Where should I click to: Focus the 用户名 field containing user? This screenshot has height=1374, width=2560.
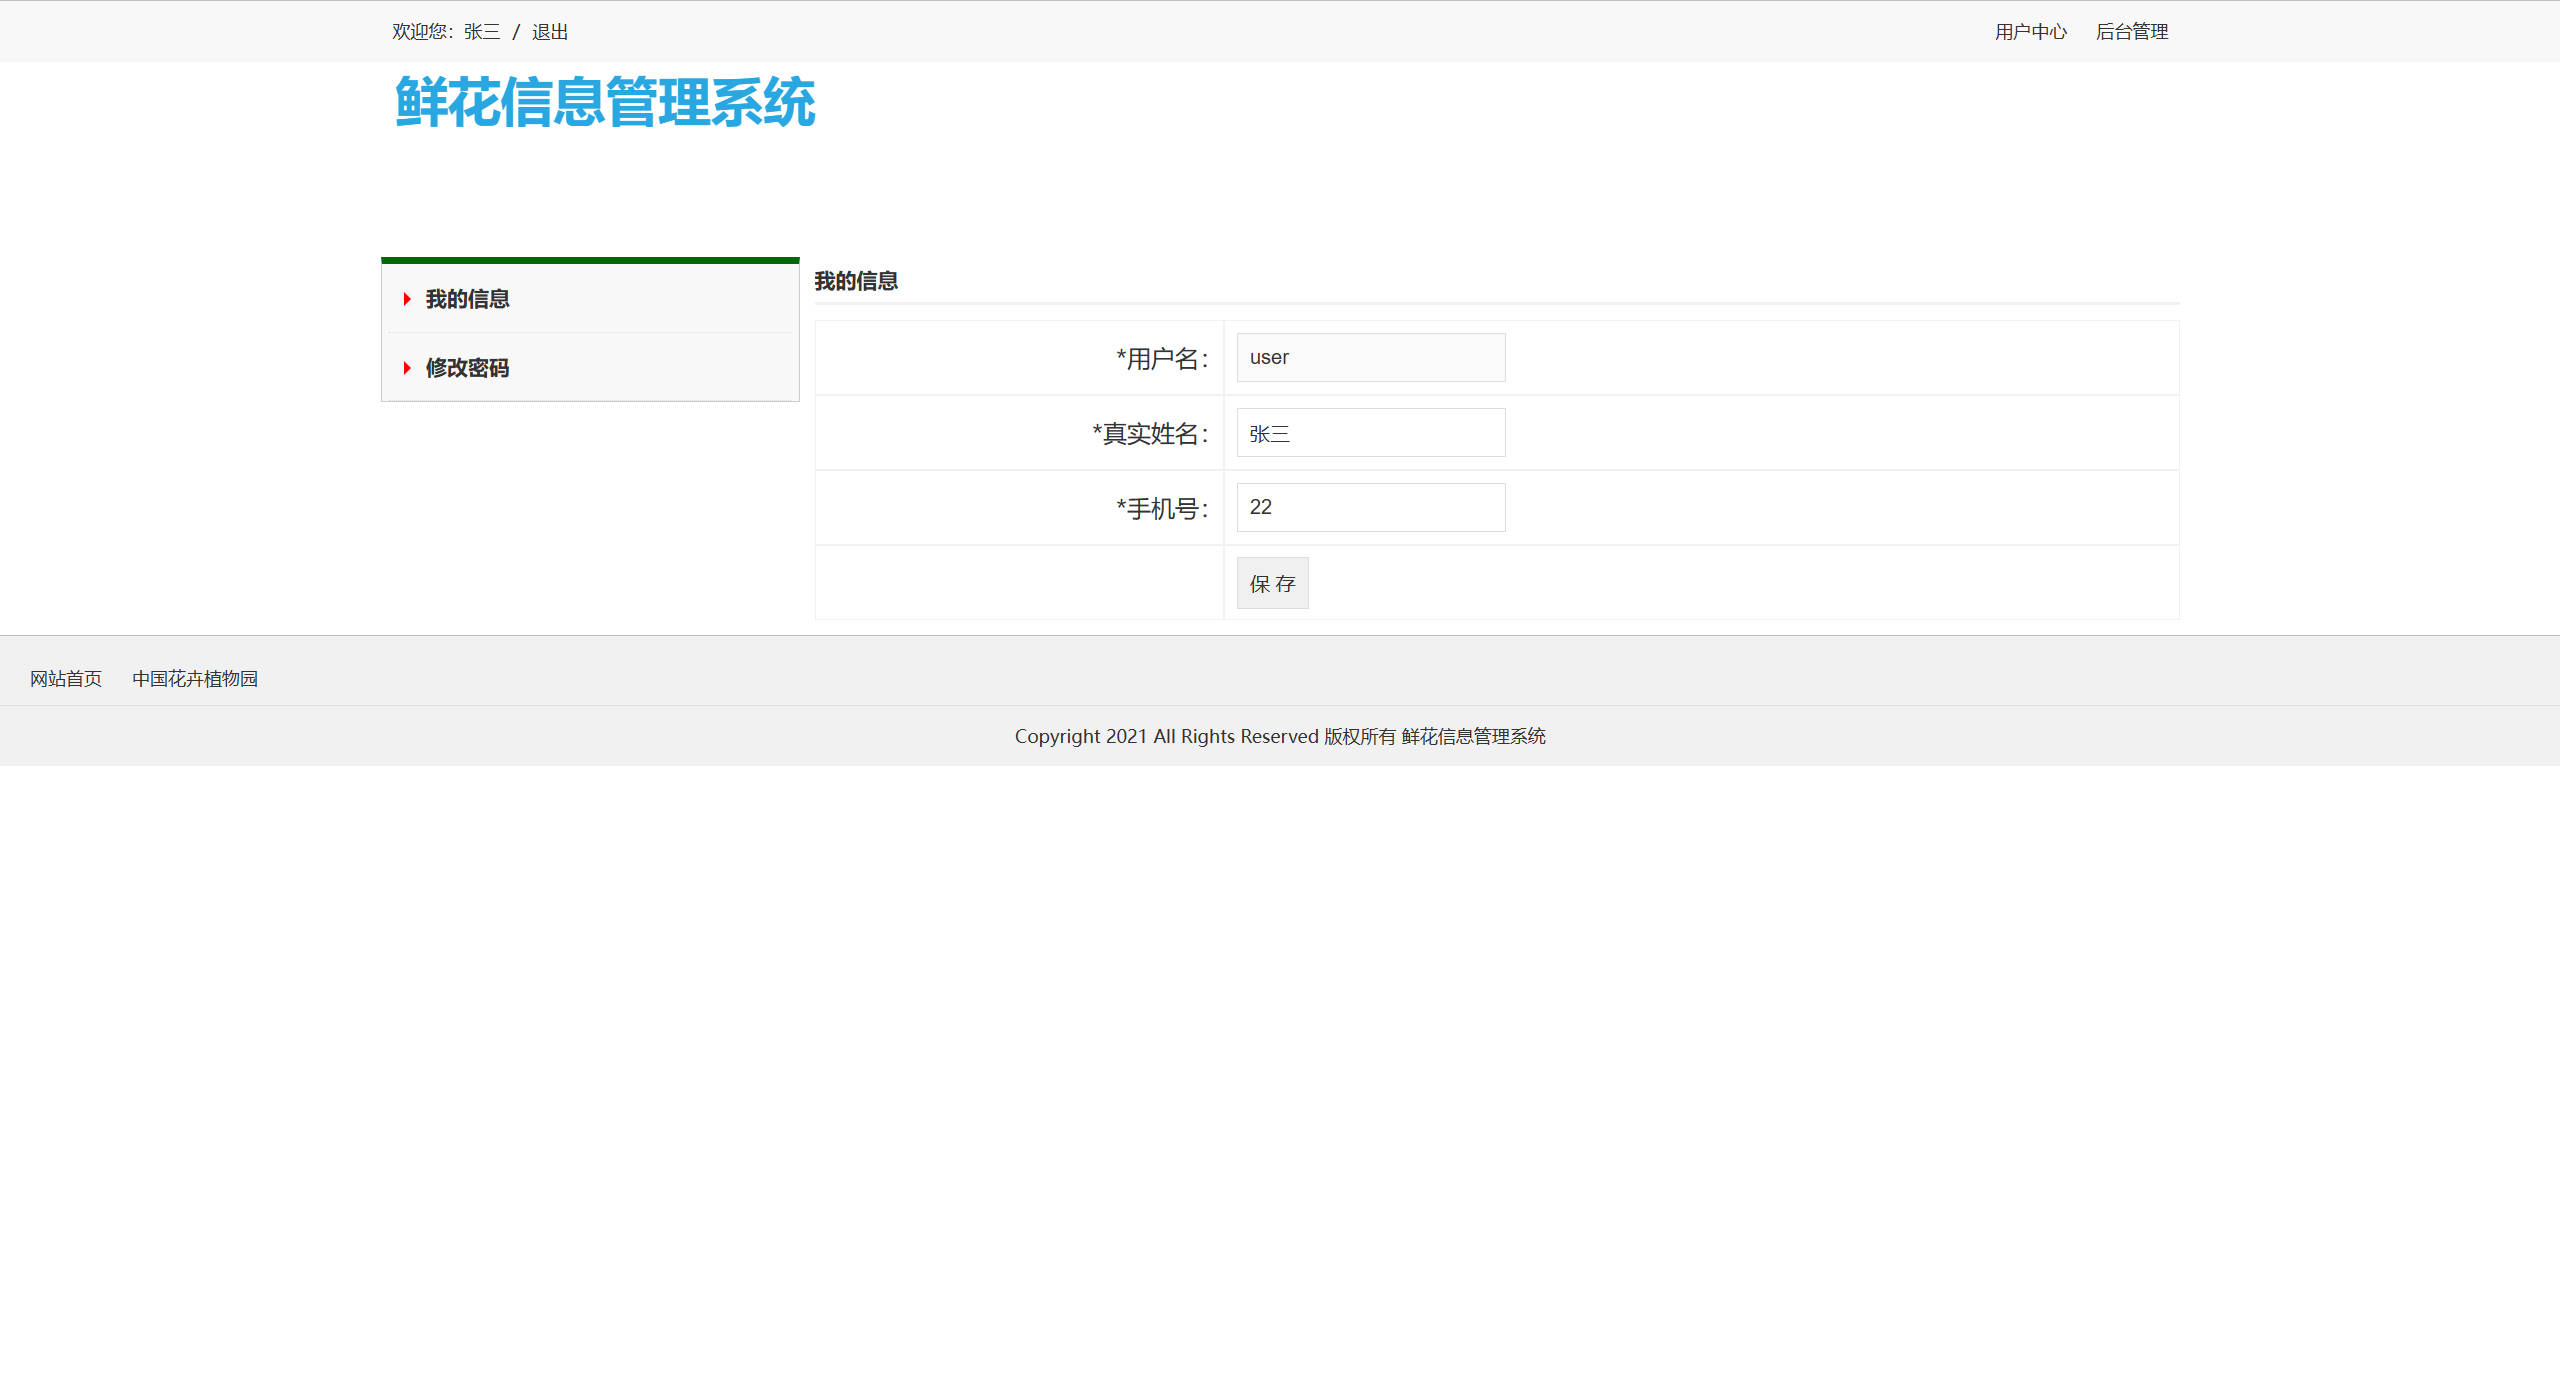pyautogui.click(x=1370, y=357)
